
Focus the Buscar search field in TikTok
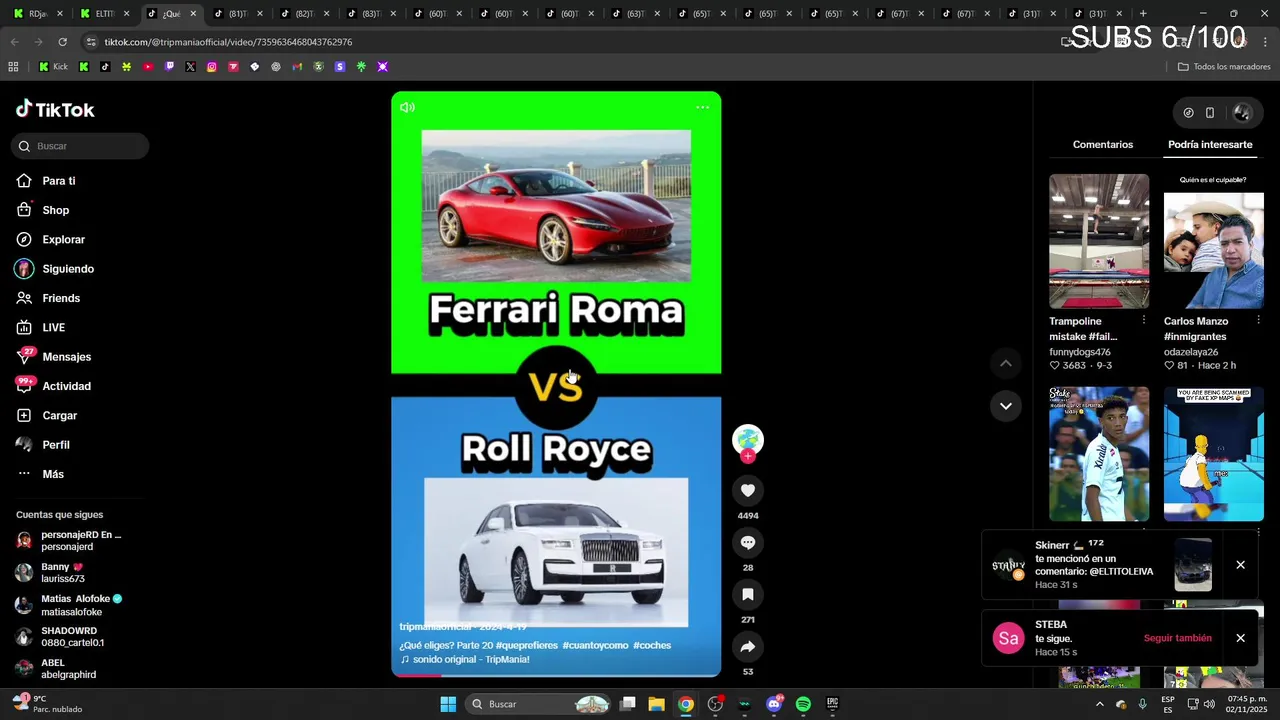click(80, 146)
